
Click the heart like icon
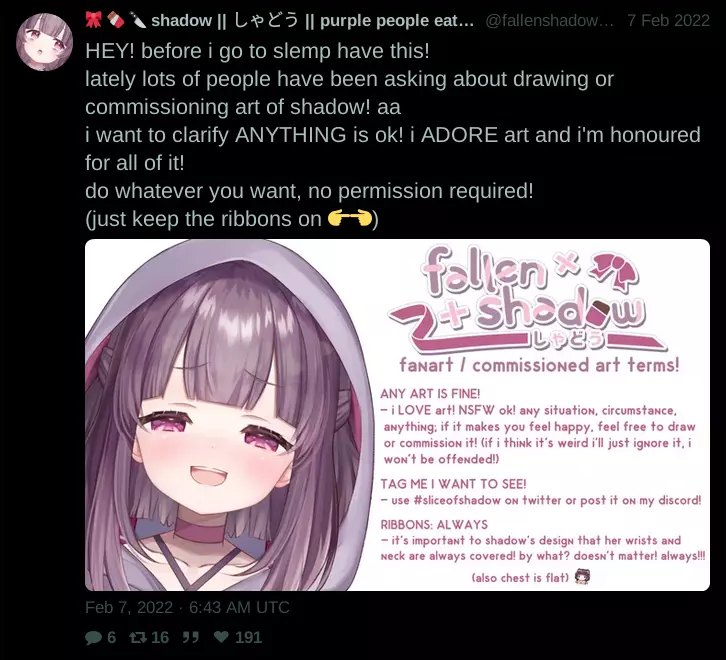click(x=221, y=637)
